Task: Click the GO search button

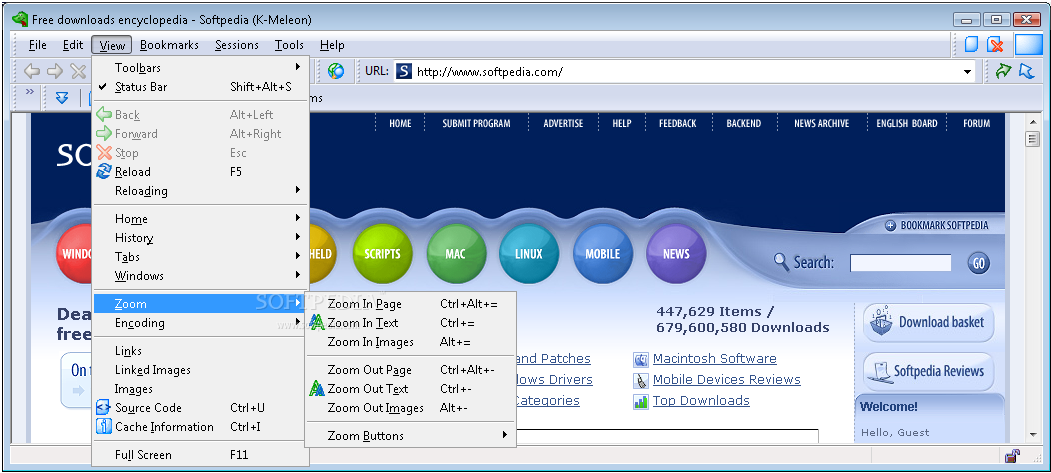Action: pos(979,263)
